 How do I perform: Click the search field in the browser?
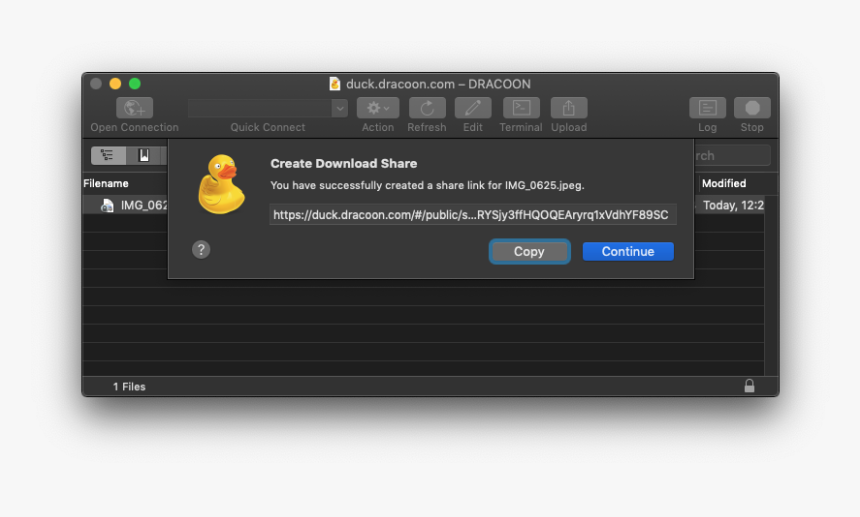pos(732,156)
